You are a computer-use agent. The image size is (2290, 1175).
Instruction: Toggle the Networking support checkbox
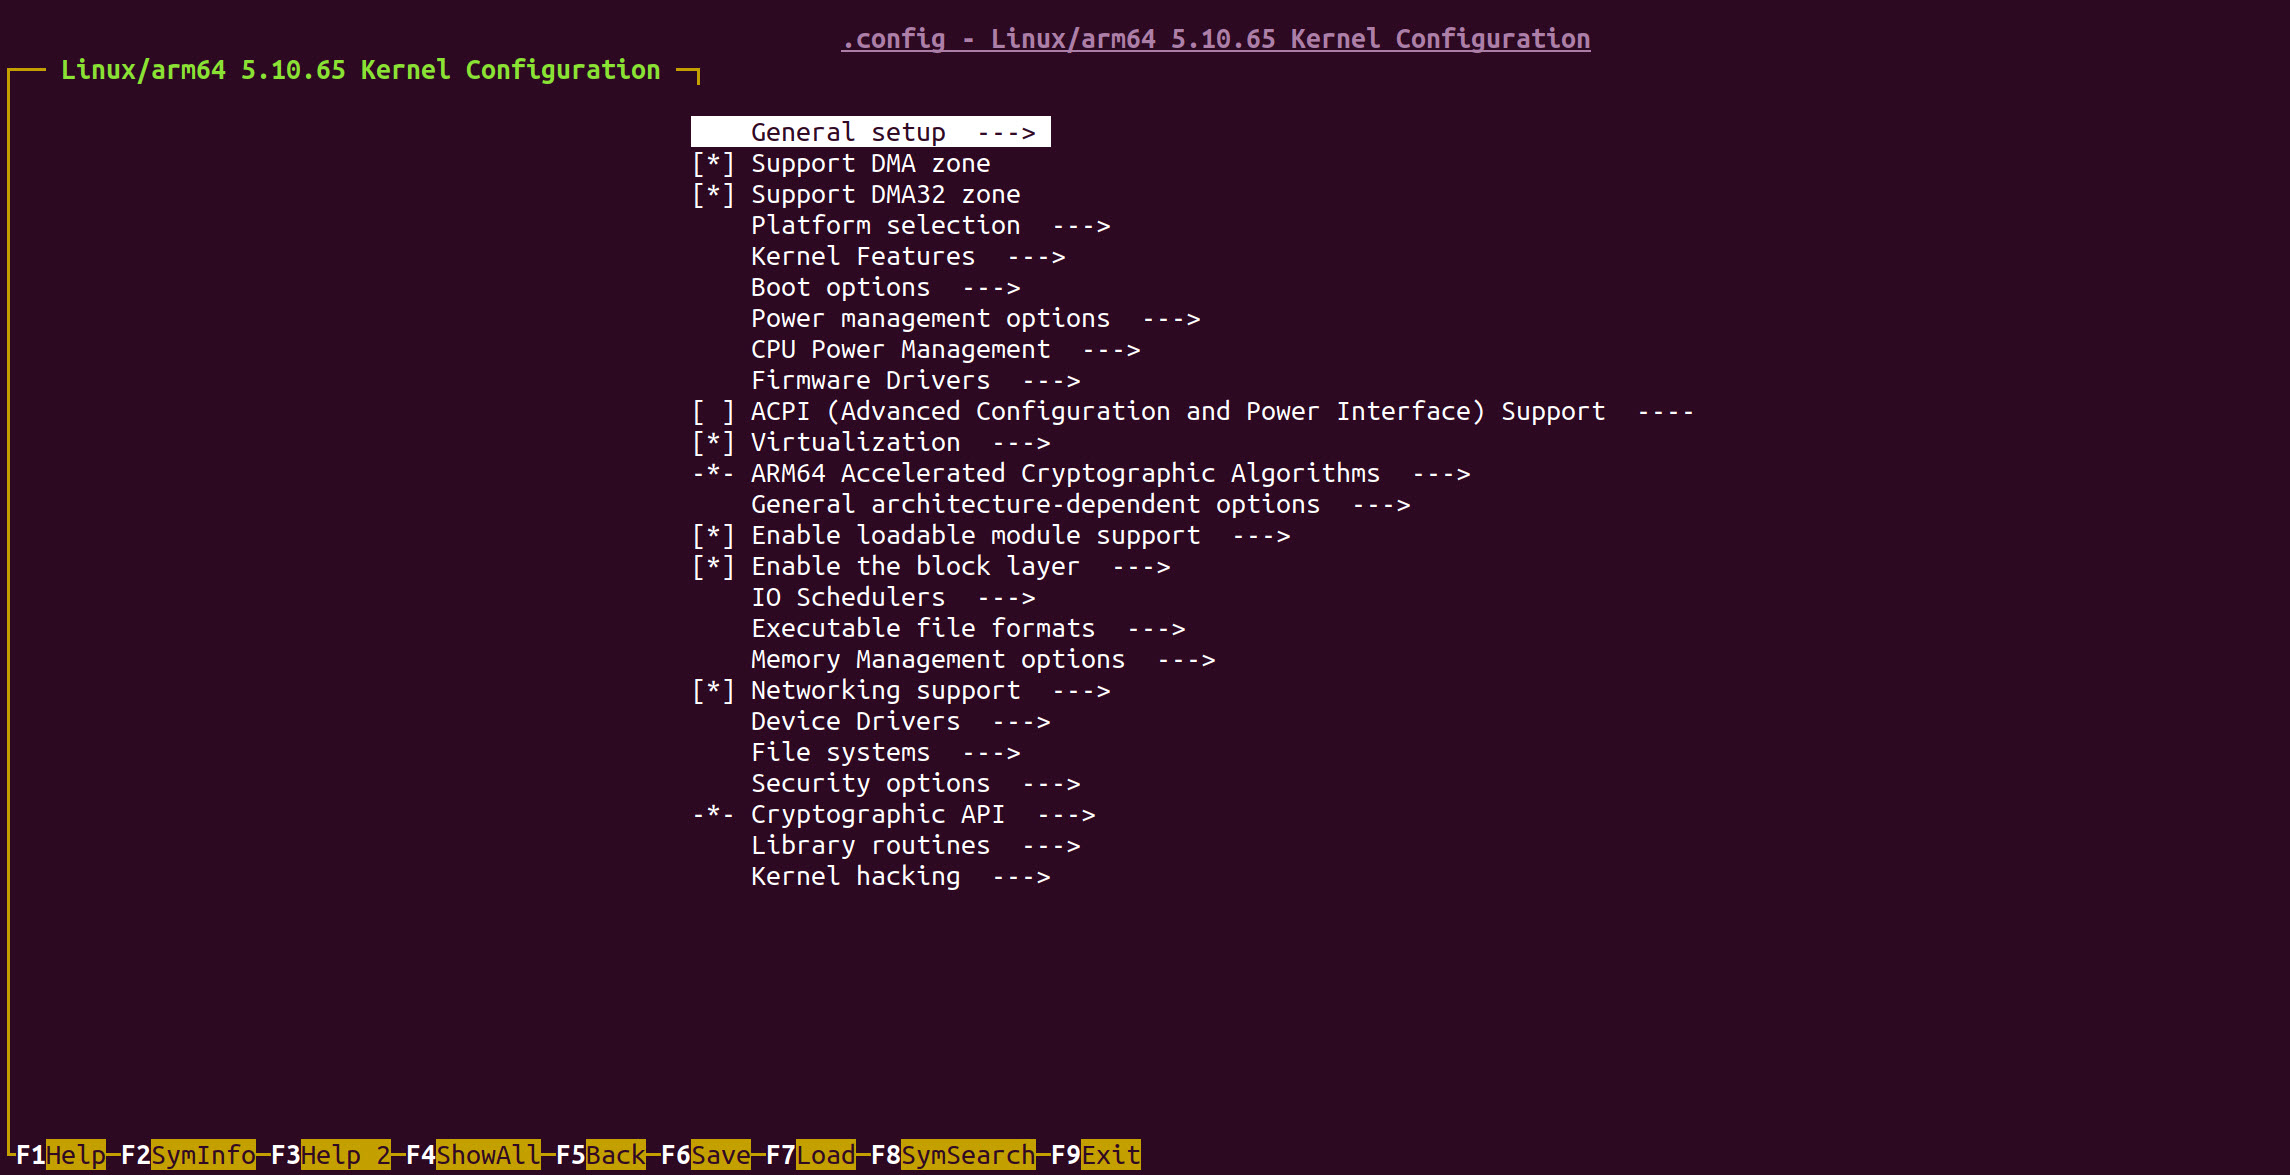pos(713,691)
